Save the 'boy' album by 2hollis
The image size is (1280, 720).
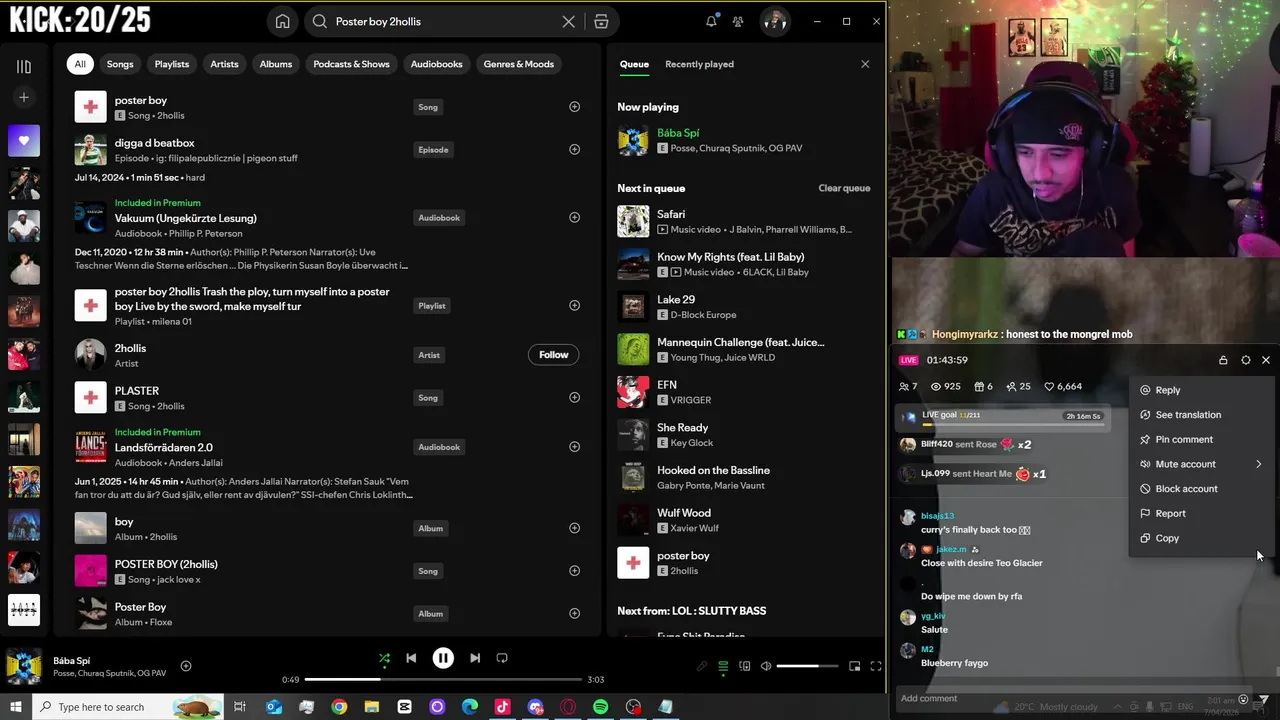click(574, 528)
